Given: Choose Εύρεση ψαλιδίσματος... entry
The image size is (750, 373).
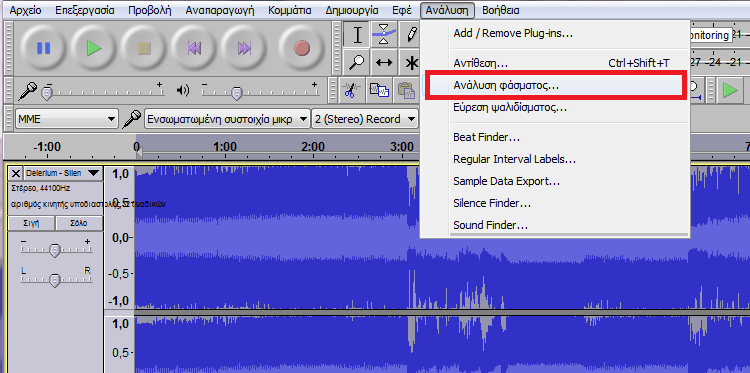Looking at the screenshot, I should click(x=555, y=108).
